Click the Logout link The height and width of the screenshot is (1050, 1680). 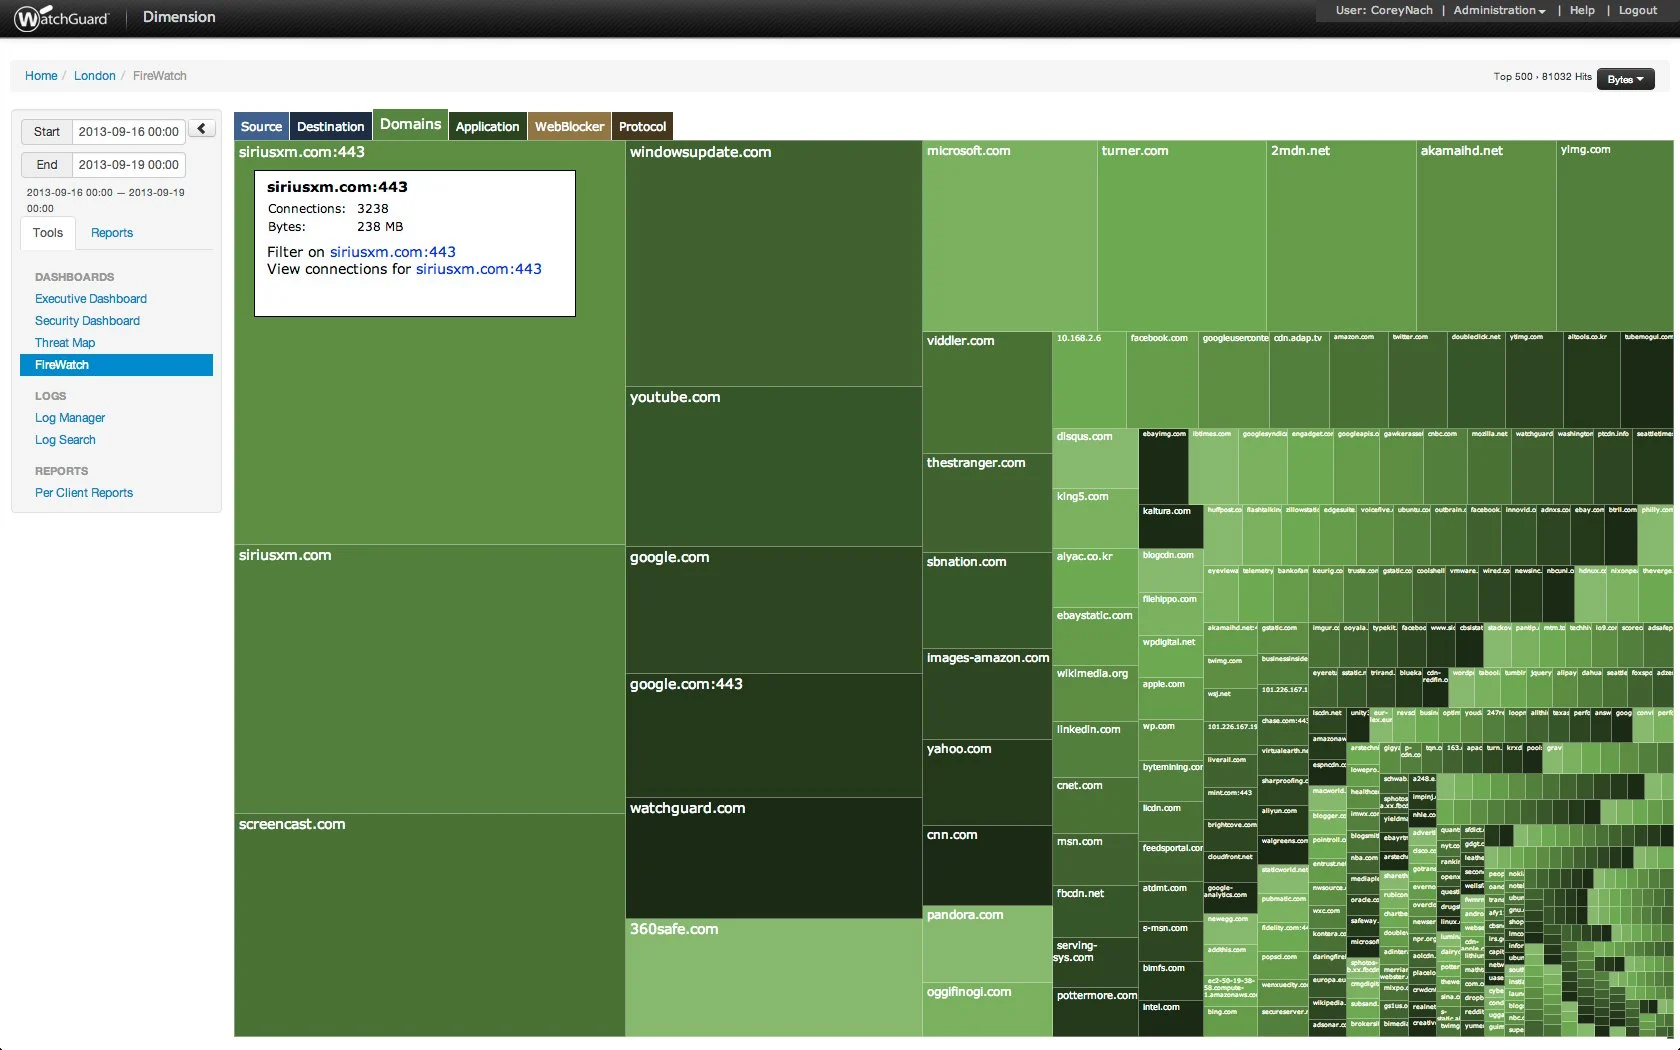point(1638,10)
